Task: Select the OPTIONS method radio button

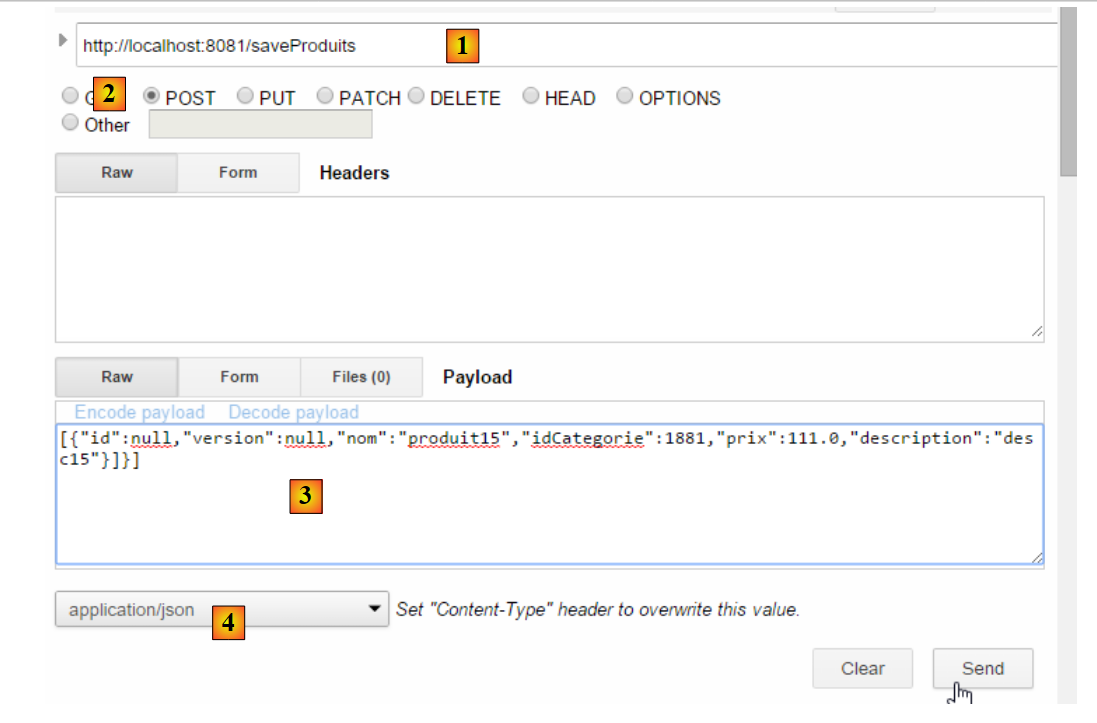Action: [x=625, y=96]
